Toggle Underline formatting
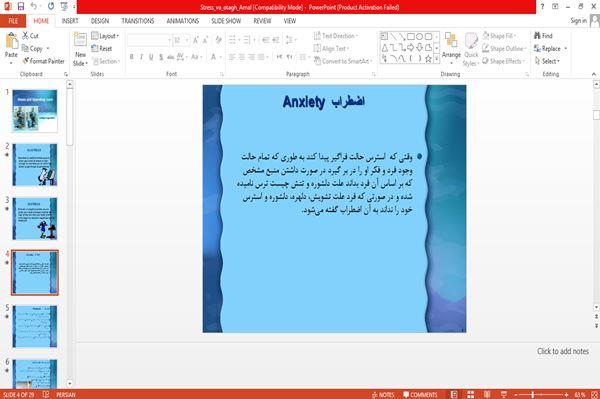Viewport: 600px width, 399px height. (151, 57)
